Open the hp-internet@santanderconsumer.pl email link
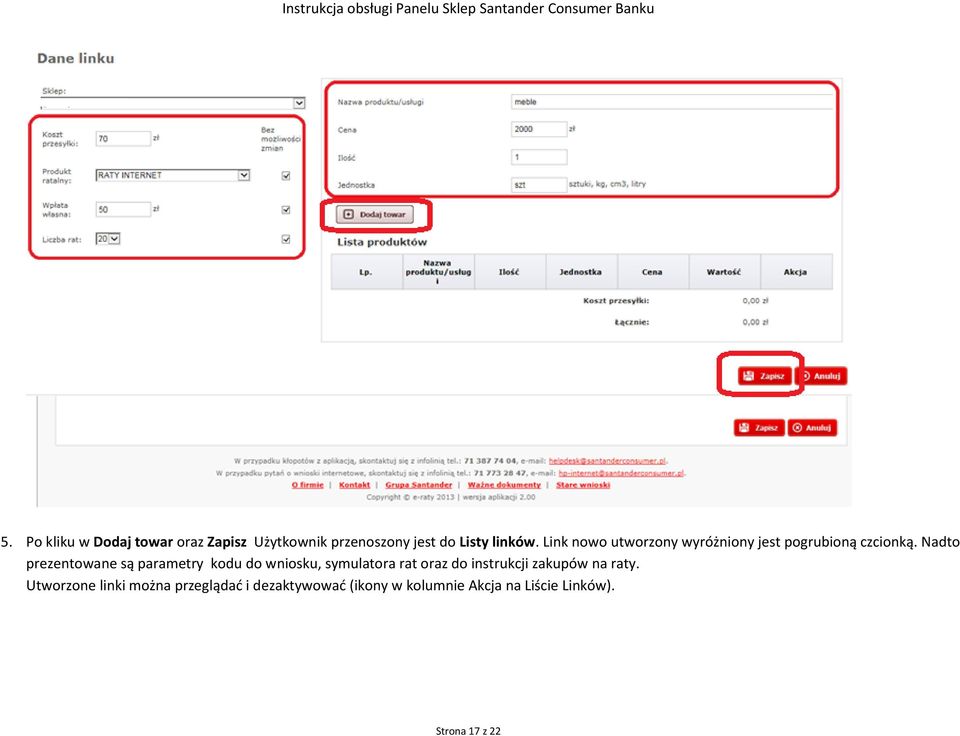The height and width of the screenshot is (736, 960). click(x=621, y=473)
